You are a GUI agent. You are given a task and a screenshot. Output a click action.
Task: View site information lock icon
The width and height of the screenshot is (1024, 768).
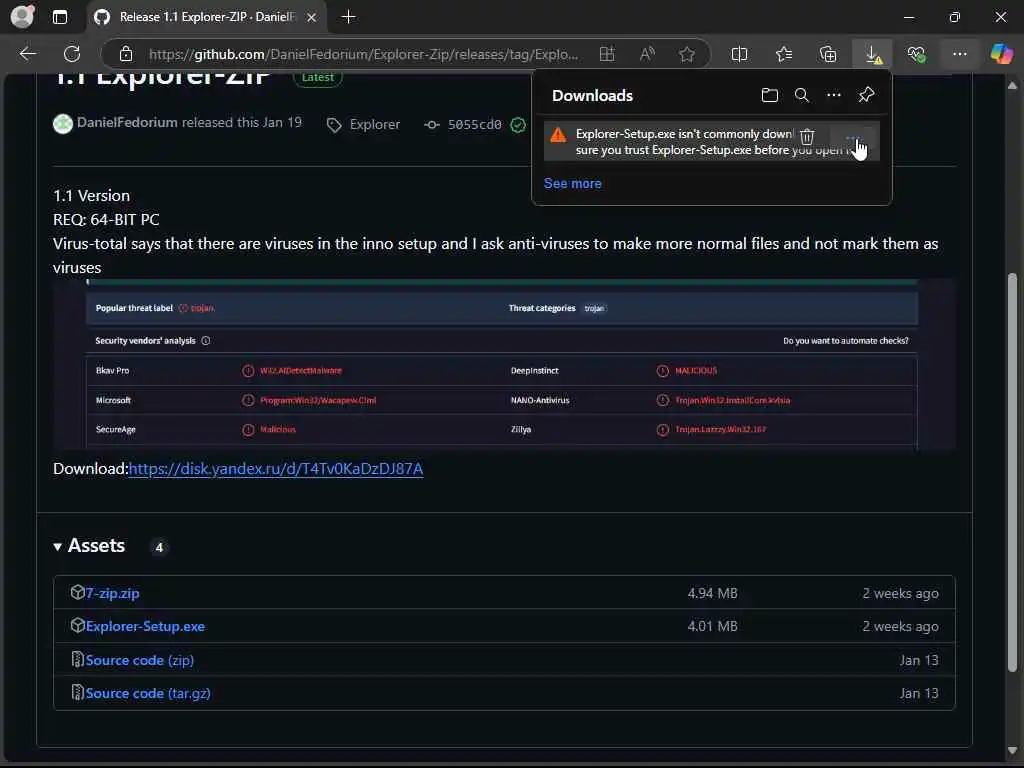click(126, 54)
